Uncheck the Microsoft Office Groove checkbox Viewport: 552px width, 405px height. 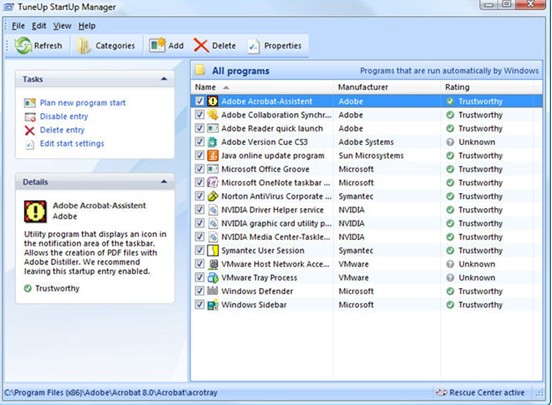(200, 169)
